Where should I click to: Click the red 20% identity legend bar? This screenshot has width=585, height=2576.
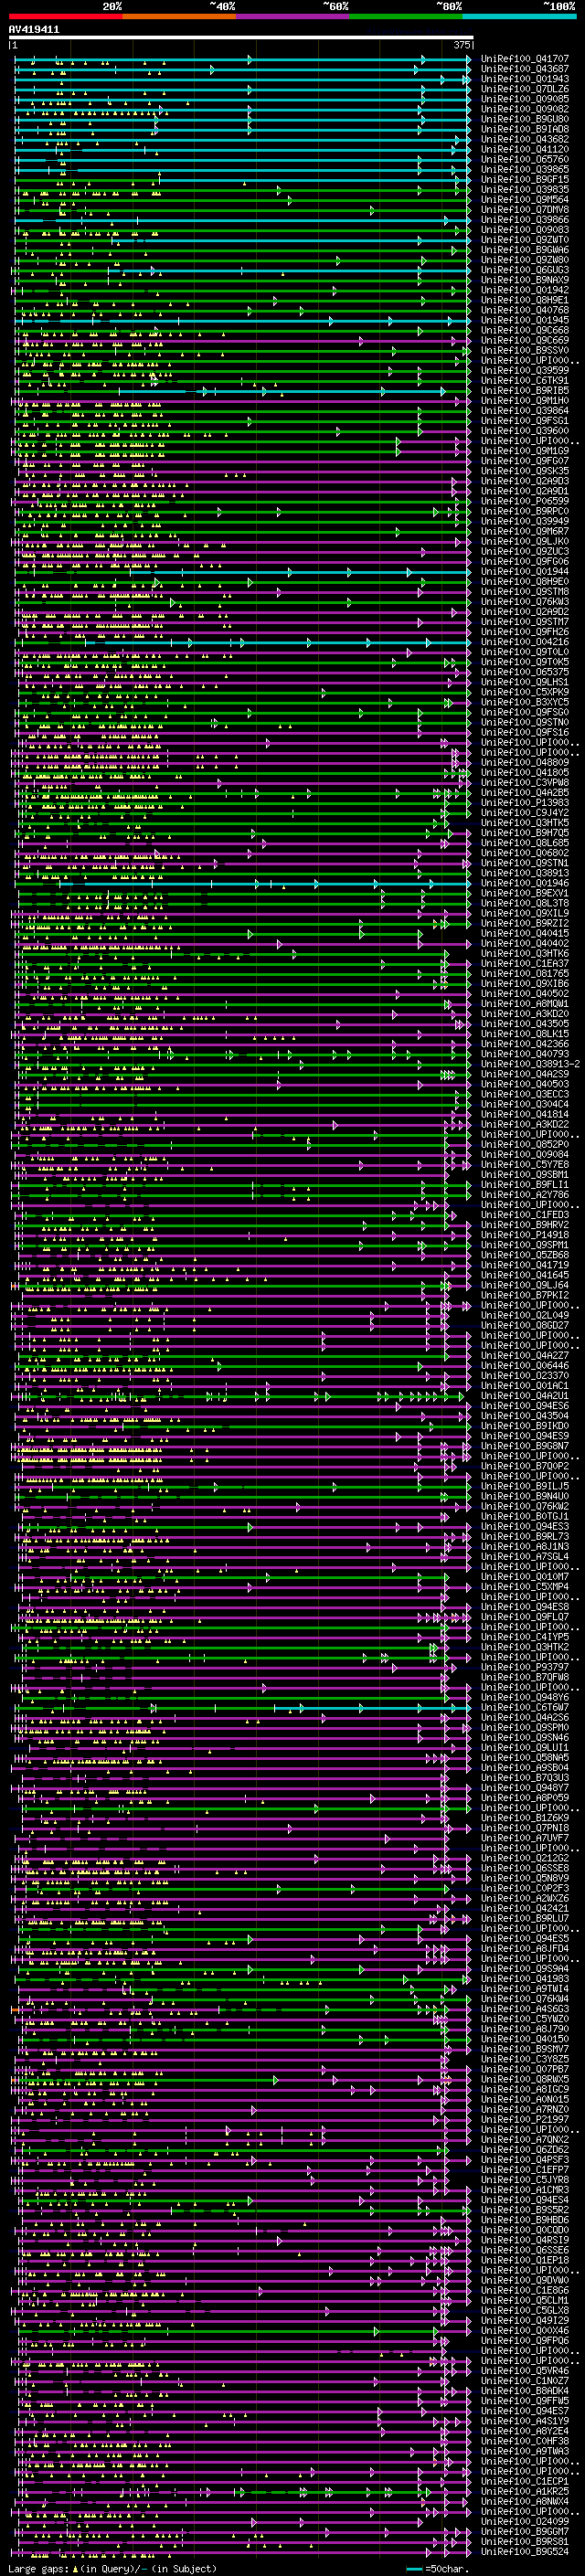tap(65, 16)
